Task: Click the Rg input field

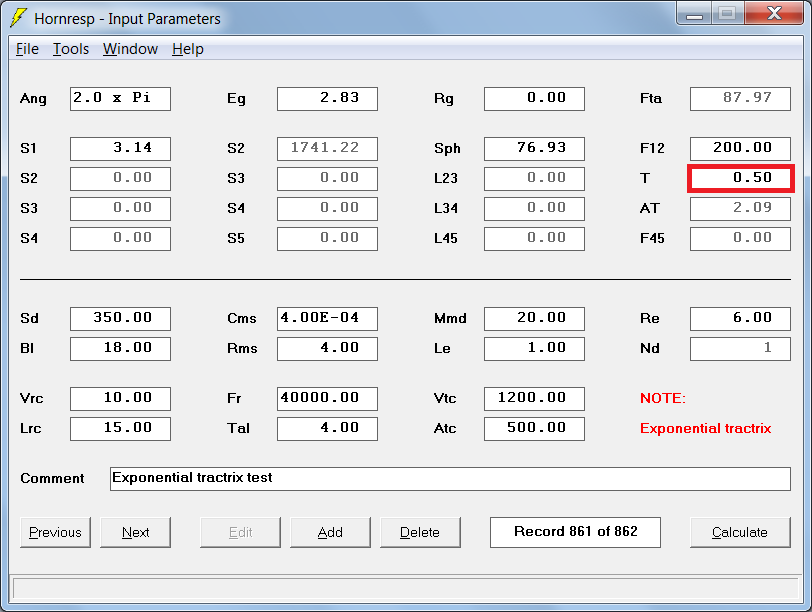Action: (534, 98)
